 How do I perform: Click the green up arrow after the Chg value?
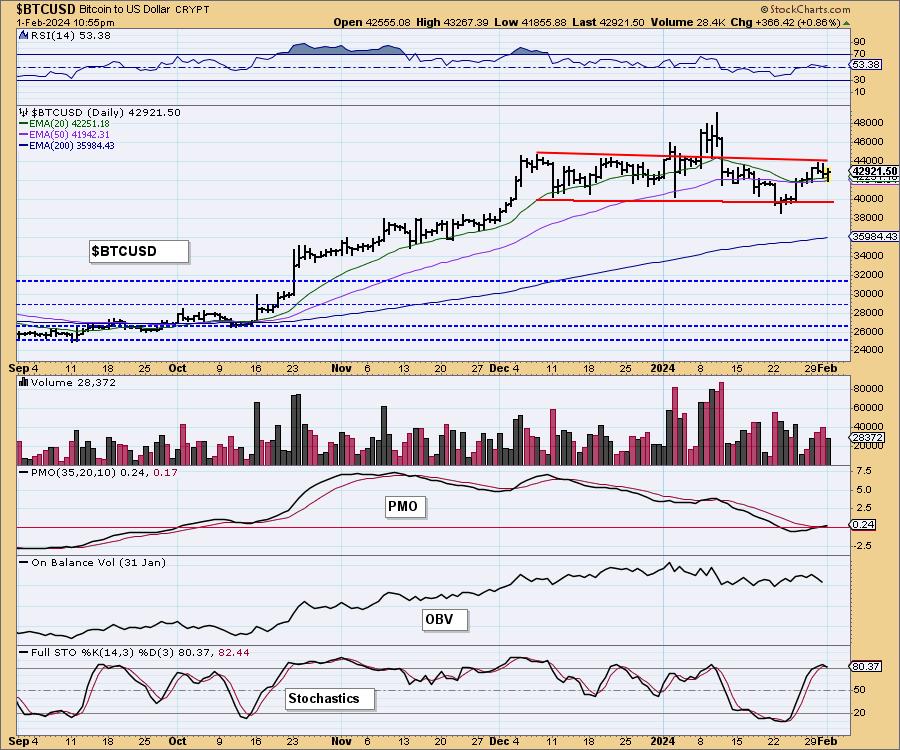pyautogui.click(x=847, y=23)
